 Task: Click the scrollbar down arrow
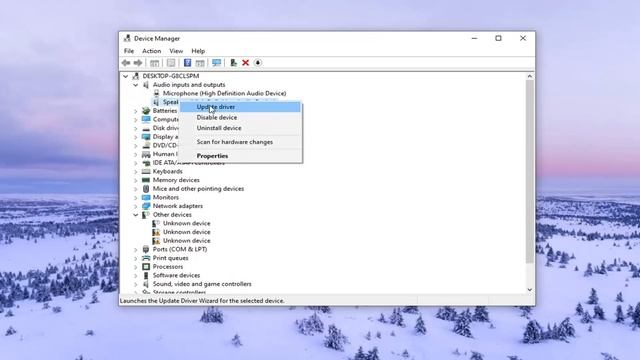tap(529, 290)
